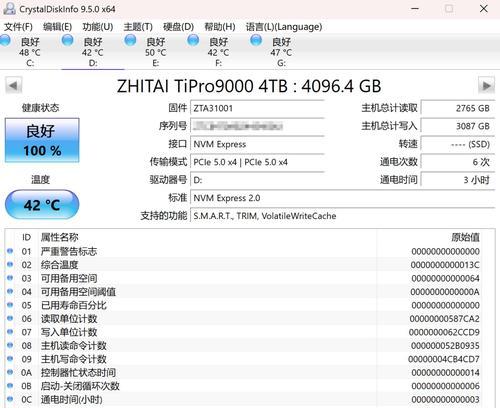
Task: Click the drive letter field D:
Action: [257, 180]
